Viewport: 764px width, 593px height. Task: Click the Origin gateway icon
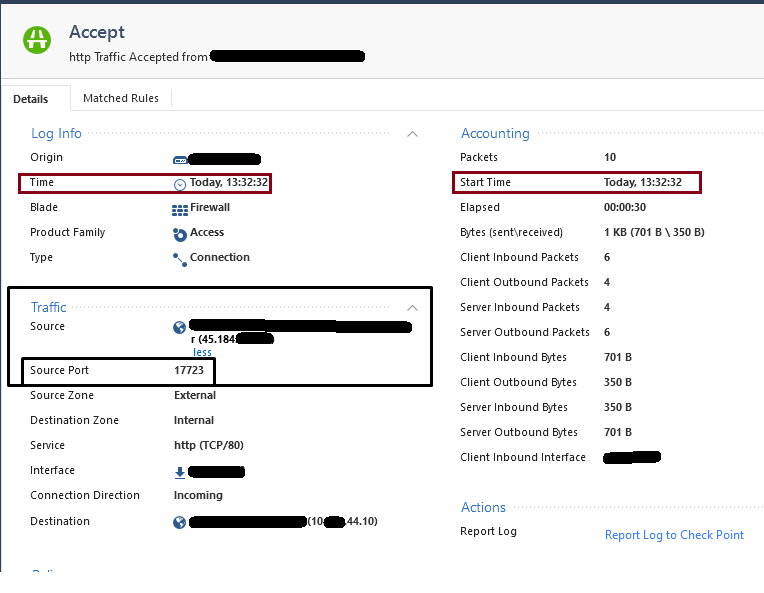tap(180, 158)
